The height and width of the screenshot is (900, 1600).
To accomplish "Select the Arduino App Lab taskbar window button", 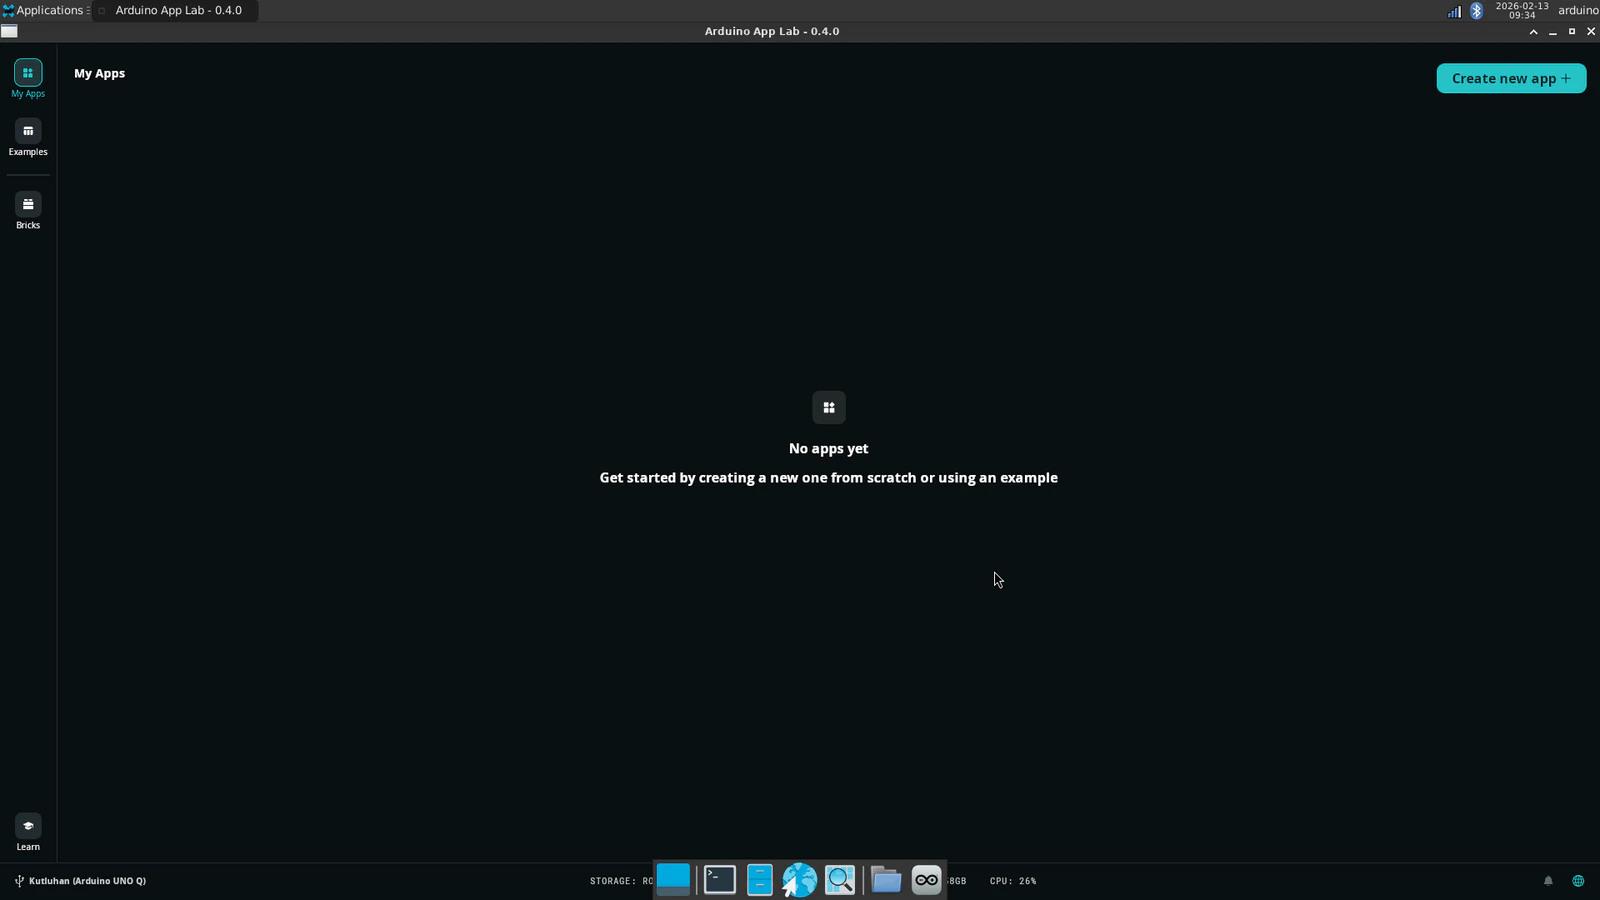I will click(x=176, y=10).
